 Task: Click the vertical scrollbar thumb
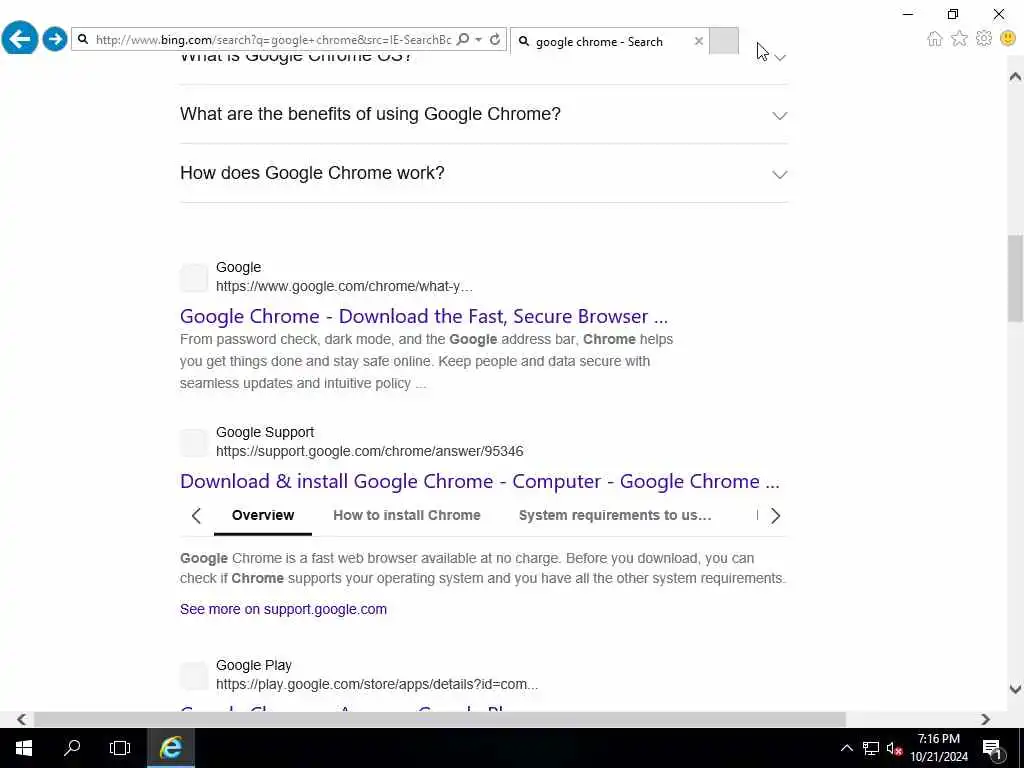pyautogui.click(x=1015, y=278)
